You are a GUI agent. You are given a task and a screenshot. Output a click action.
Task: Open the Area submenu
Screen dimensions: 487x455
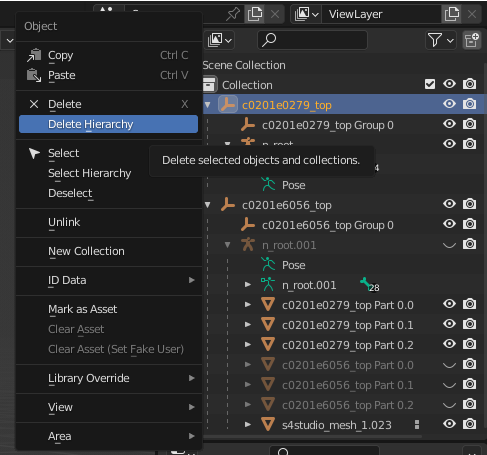tap(108, 436)
